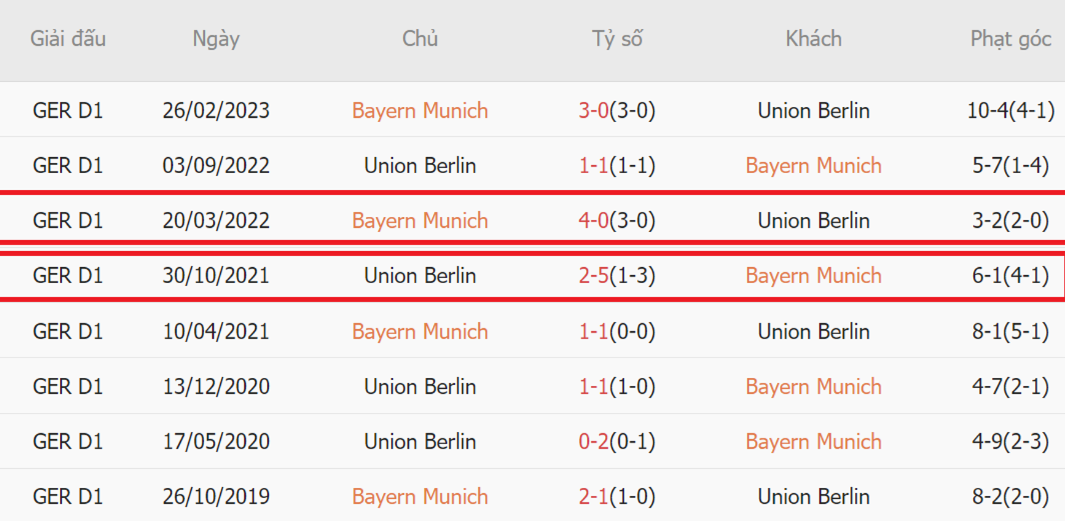Click the 3-0 score for 26/02/2023
The height and width of the screenshot is (521, 1065).
594,111
